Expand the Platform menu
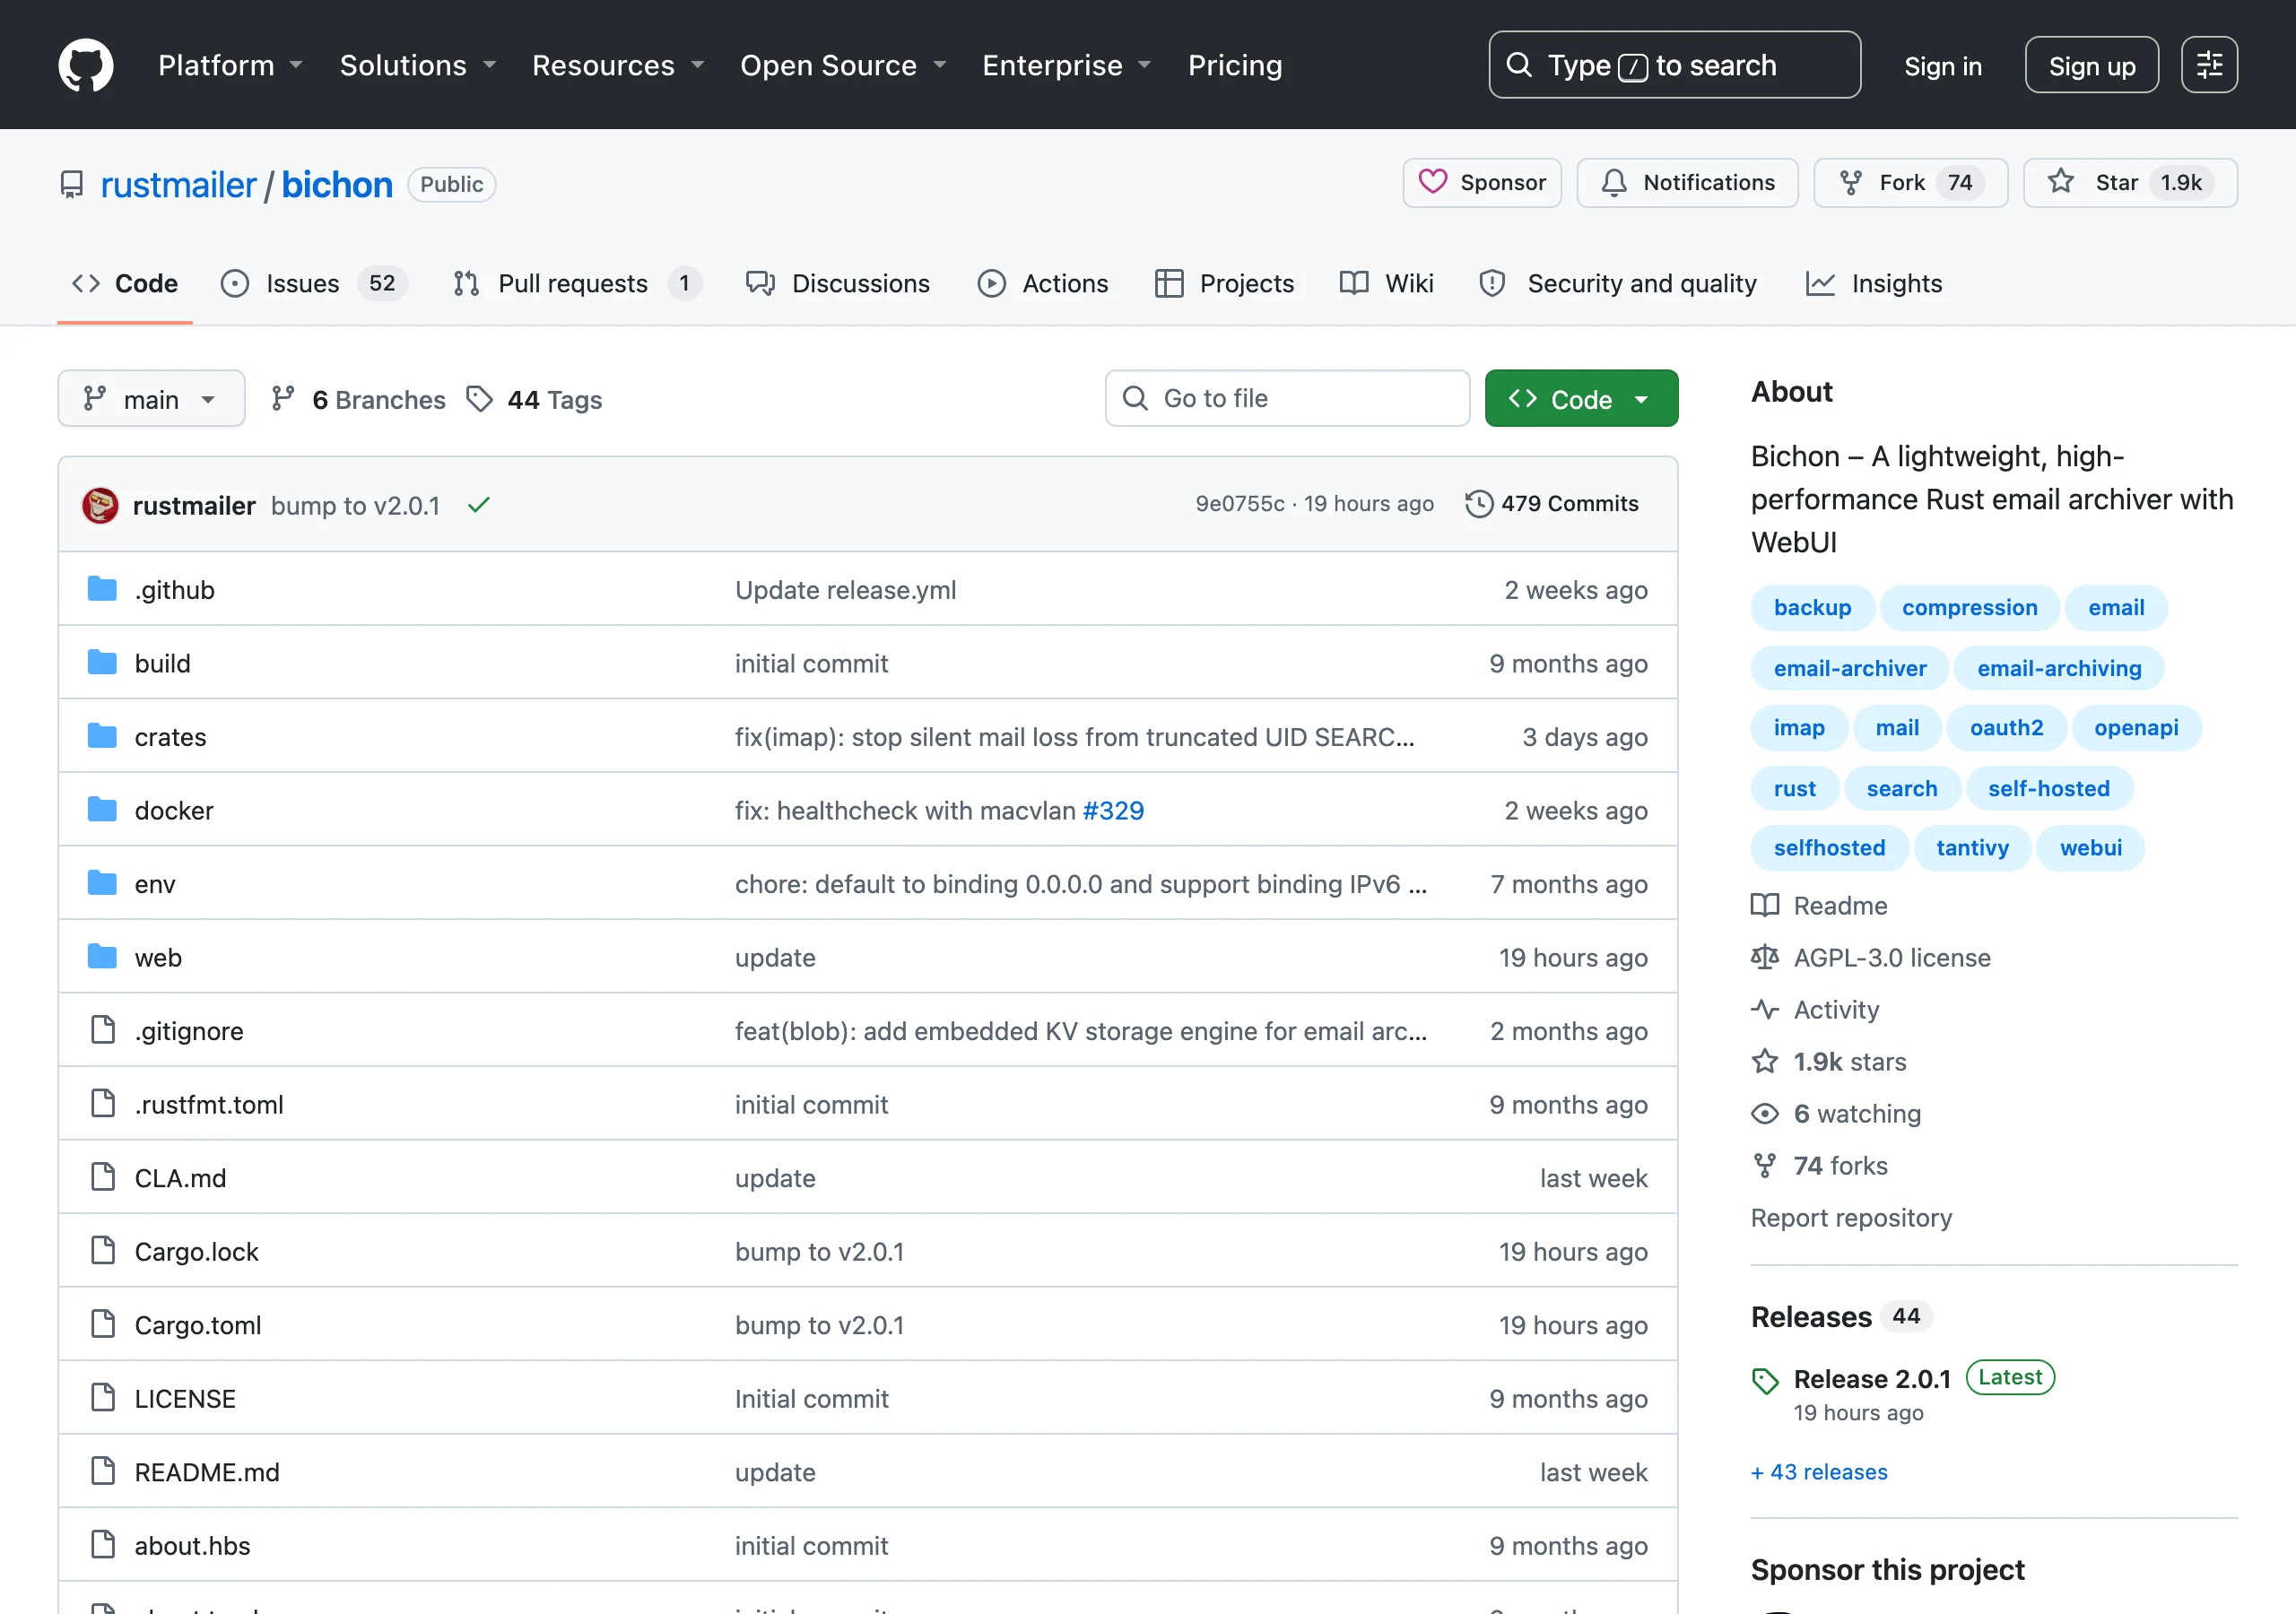Screen dimensions: 2296x1614 230,65
